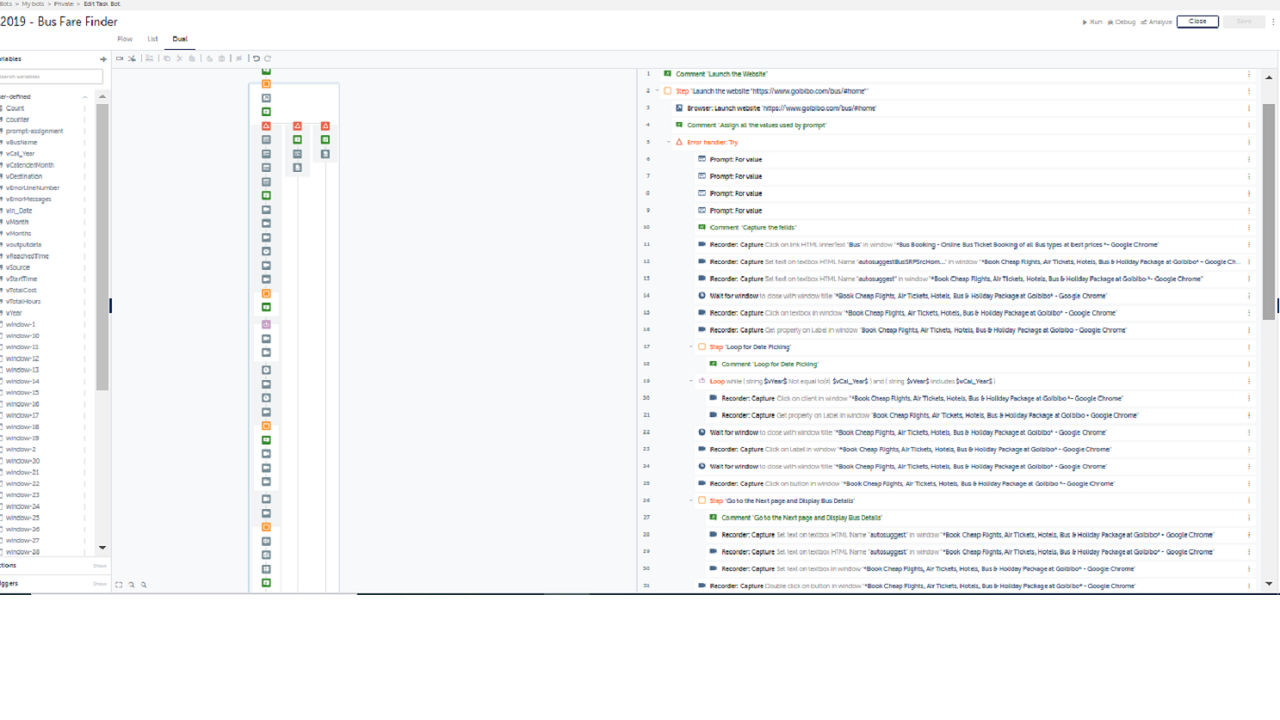Click the plus icon to add a variable

[x=103, y=59]
